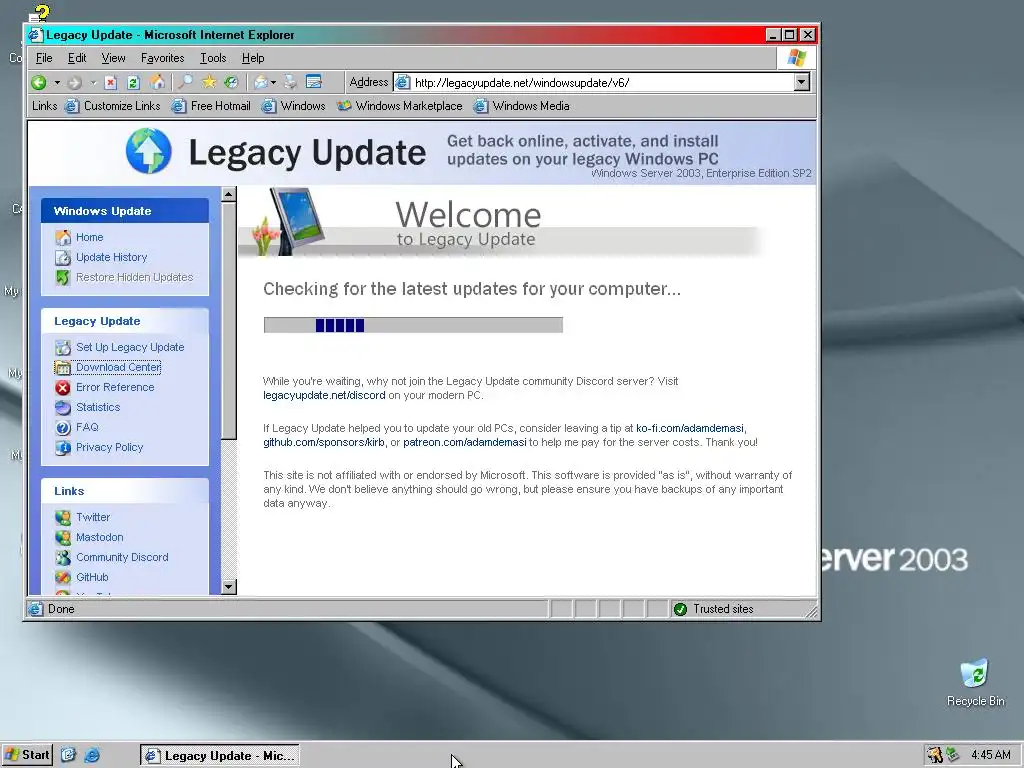Open the Mastodon sidebar link

tap(99, 537)
